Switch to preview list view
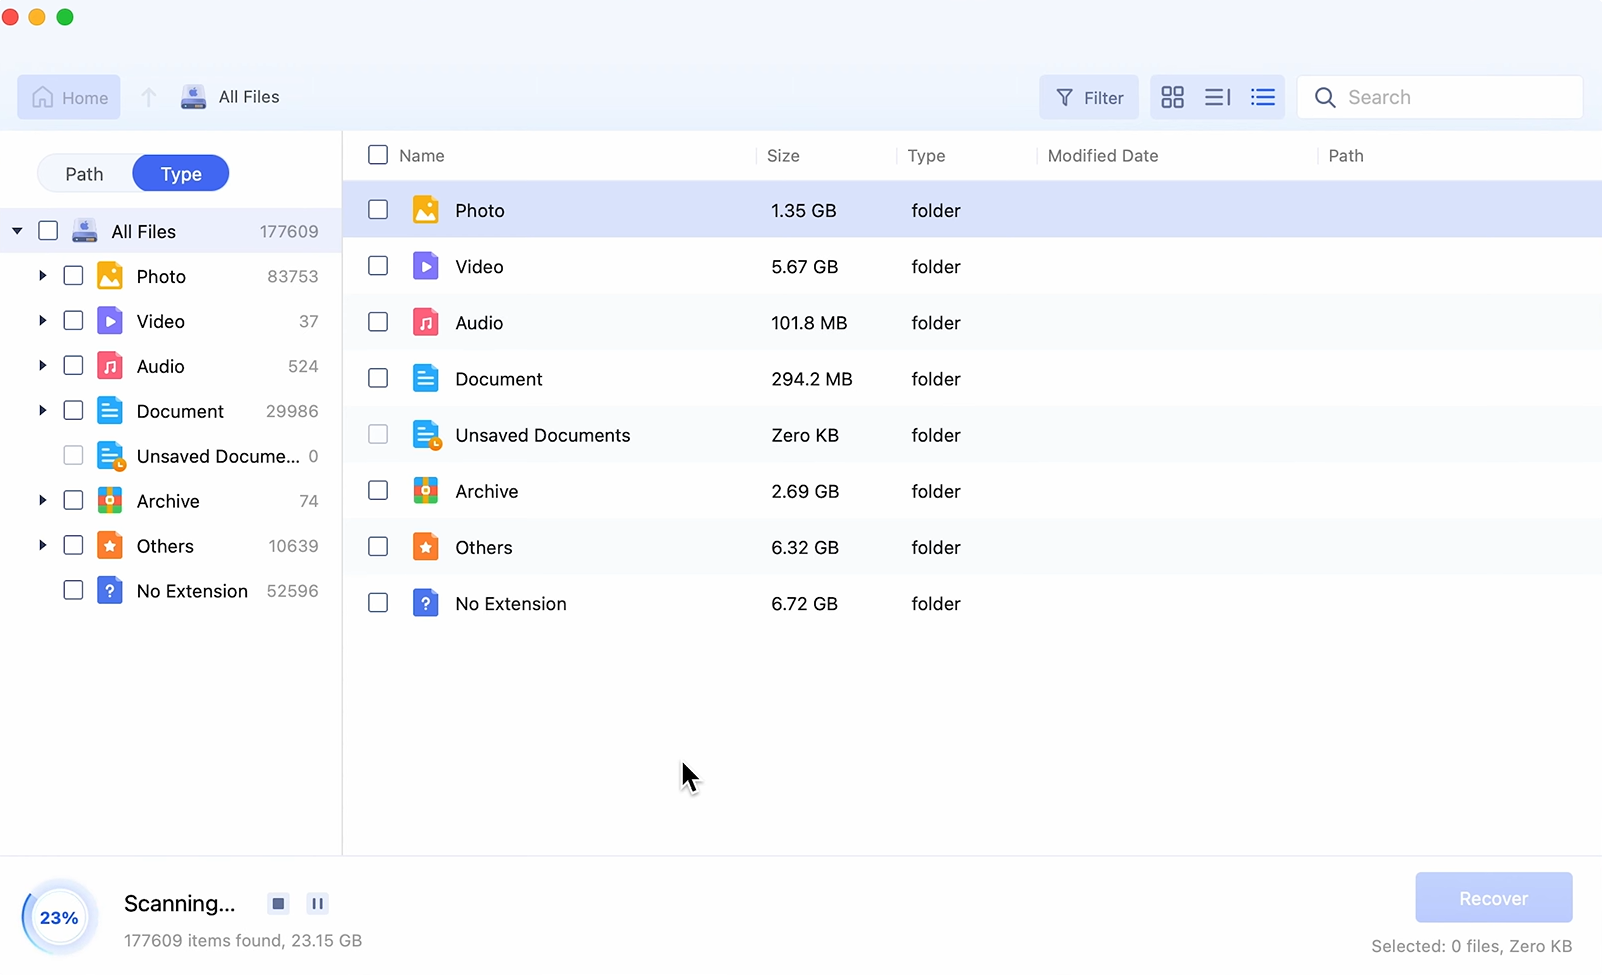 pos(1217,97)
